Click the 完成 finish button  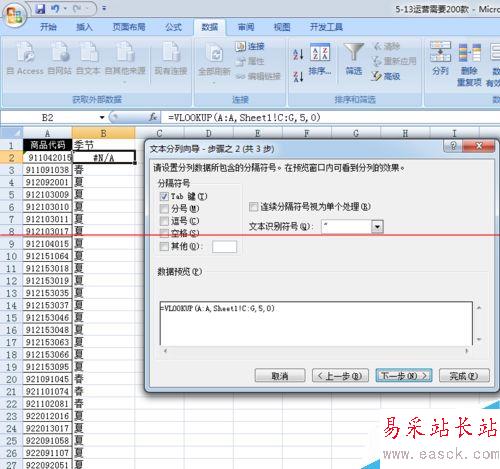tap(464, 376)
